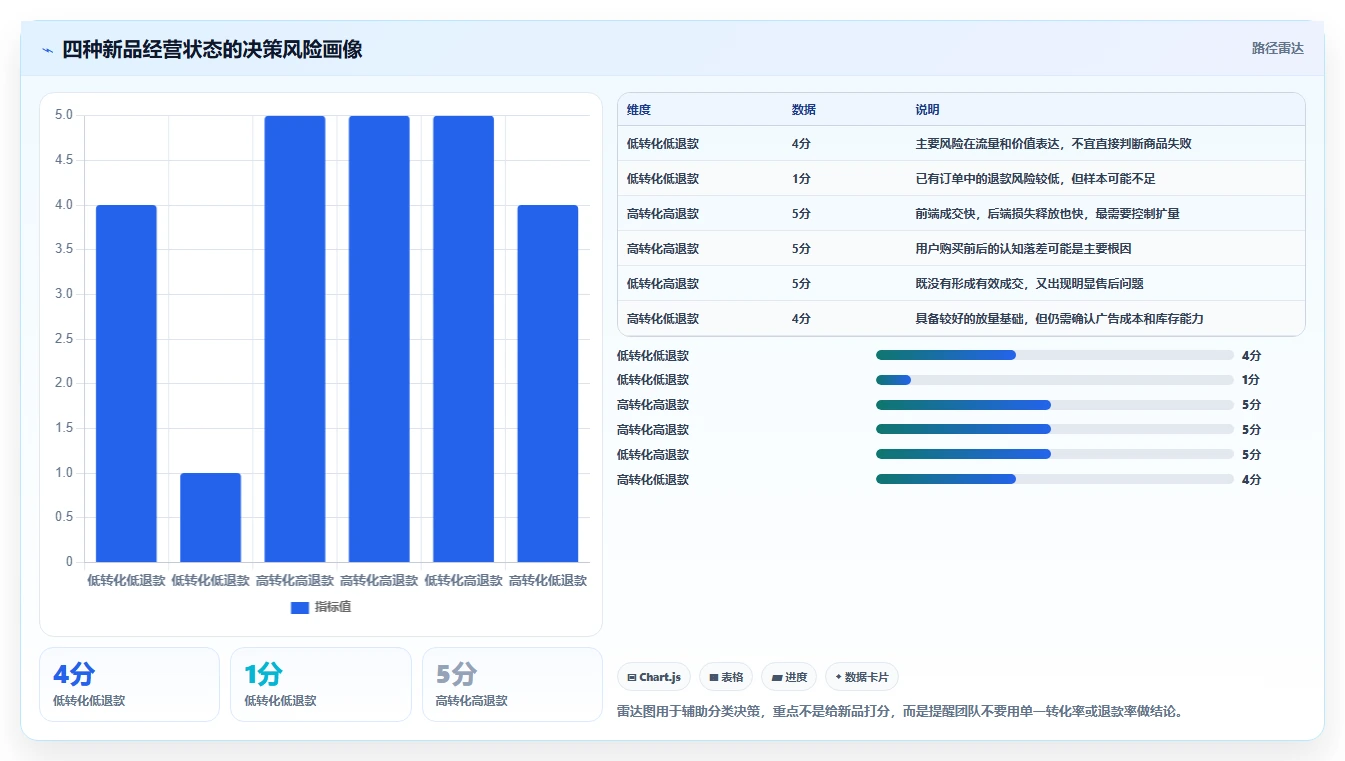
Task: Click the 高转化低退款 progress bar showing 4分
Action: coord(1055,479)
